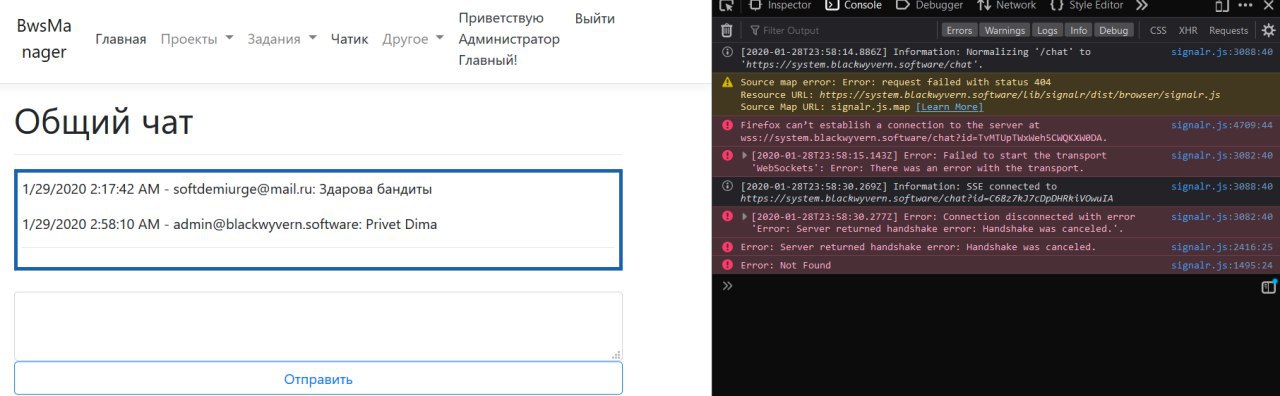
Task: Open the Learn More link in source map warning
Action: coord(949,107)
